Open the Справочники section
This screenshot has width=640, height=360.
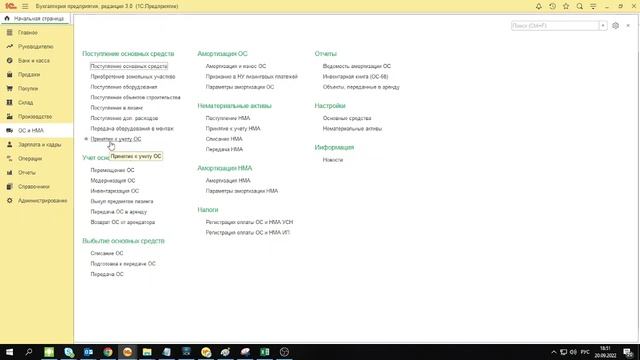pos(34,187)
